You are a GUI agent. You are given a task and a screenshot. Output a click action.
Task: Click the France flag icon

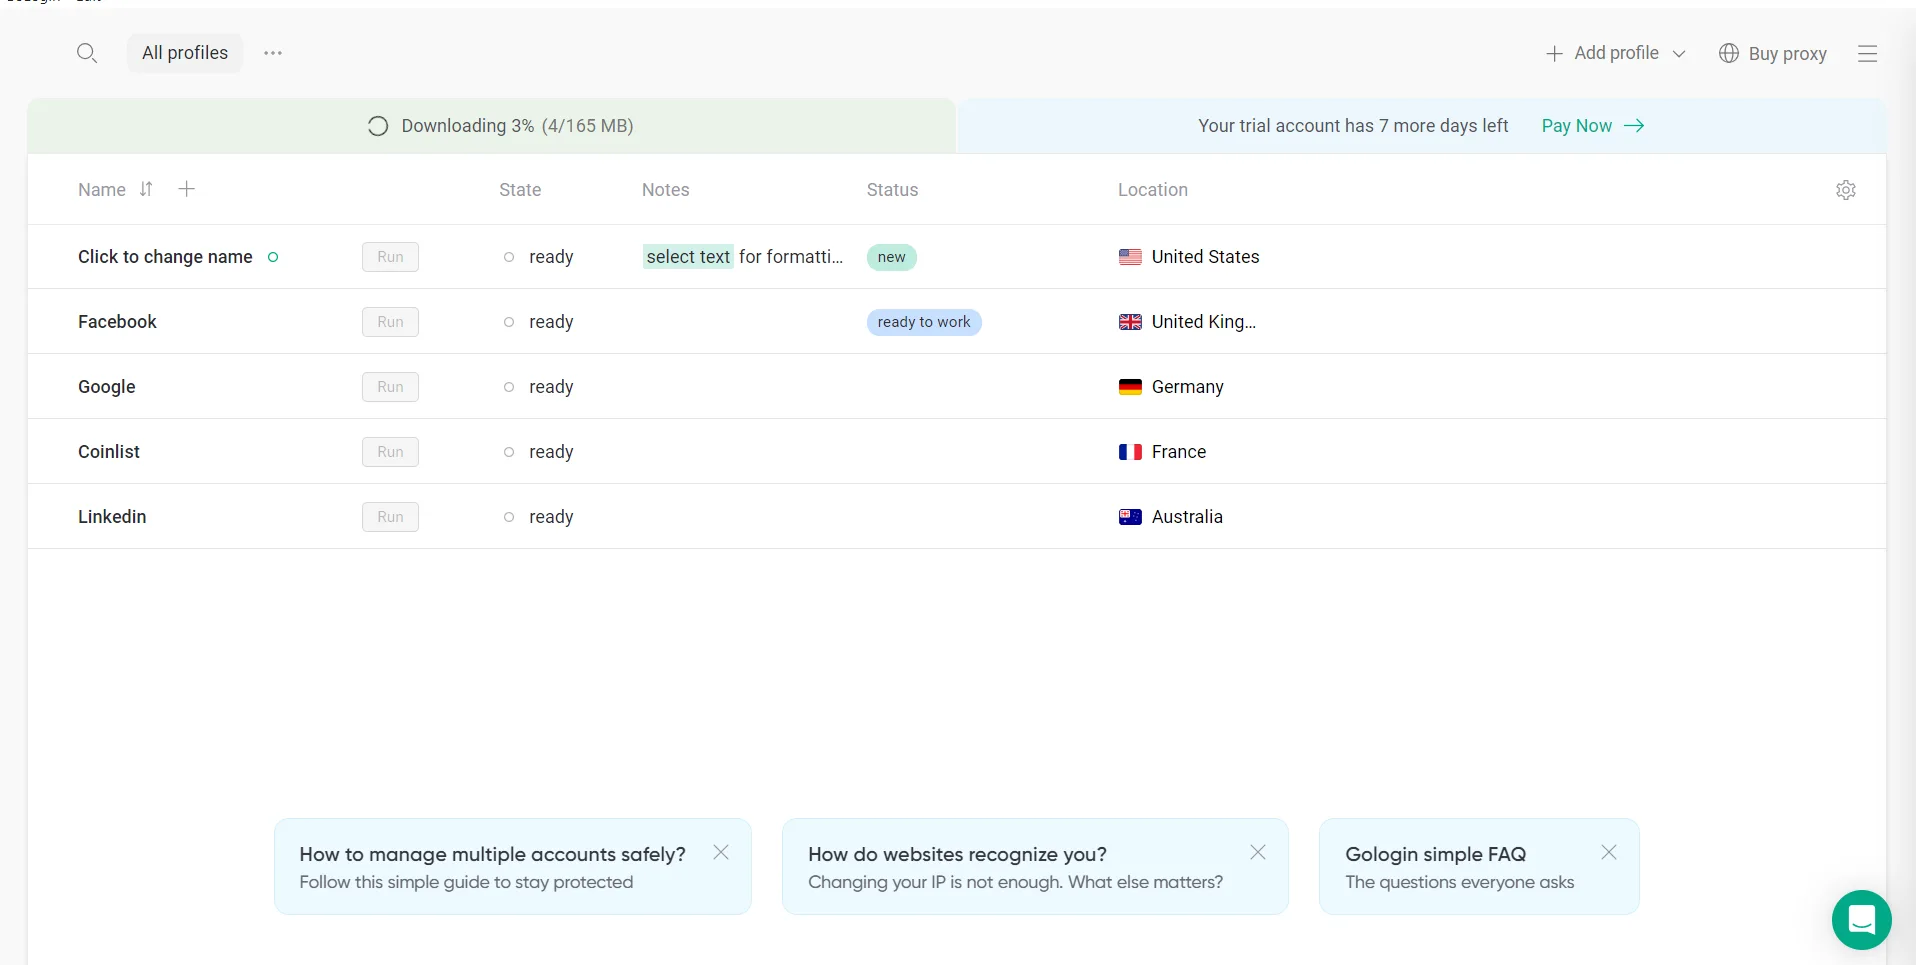click(1130, 452)
